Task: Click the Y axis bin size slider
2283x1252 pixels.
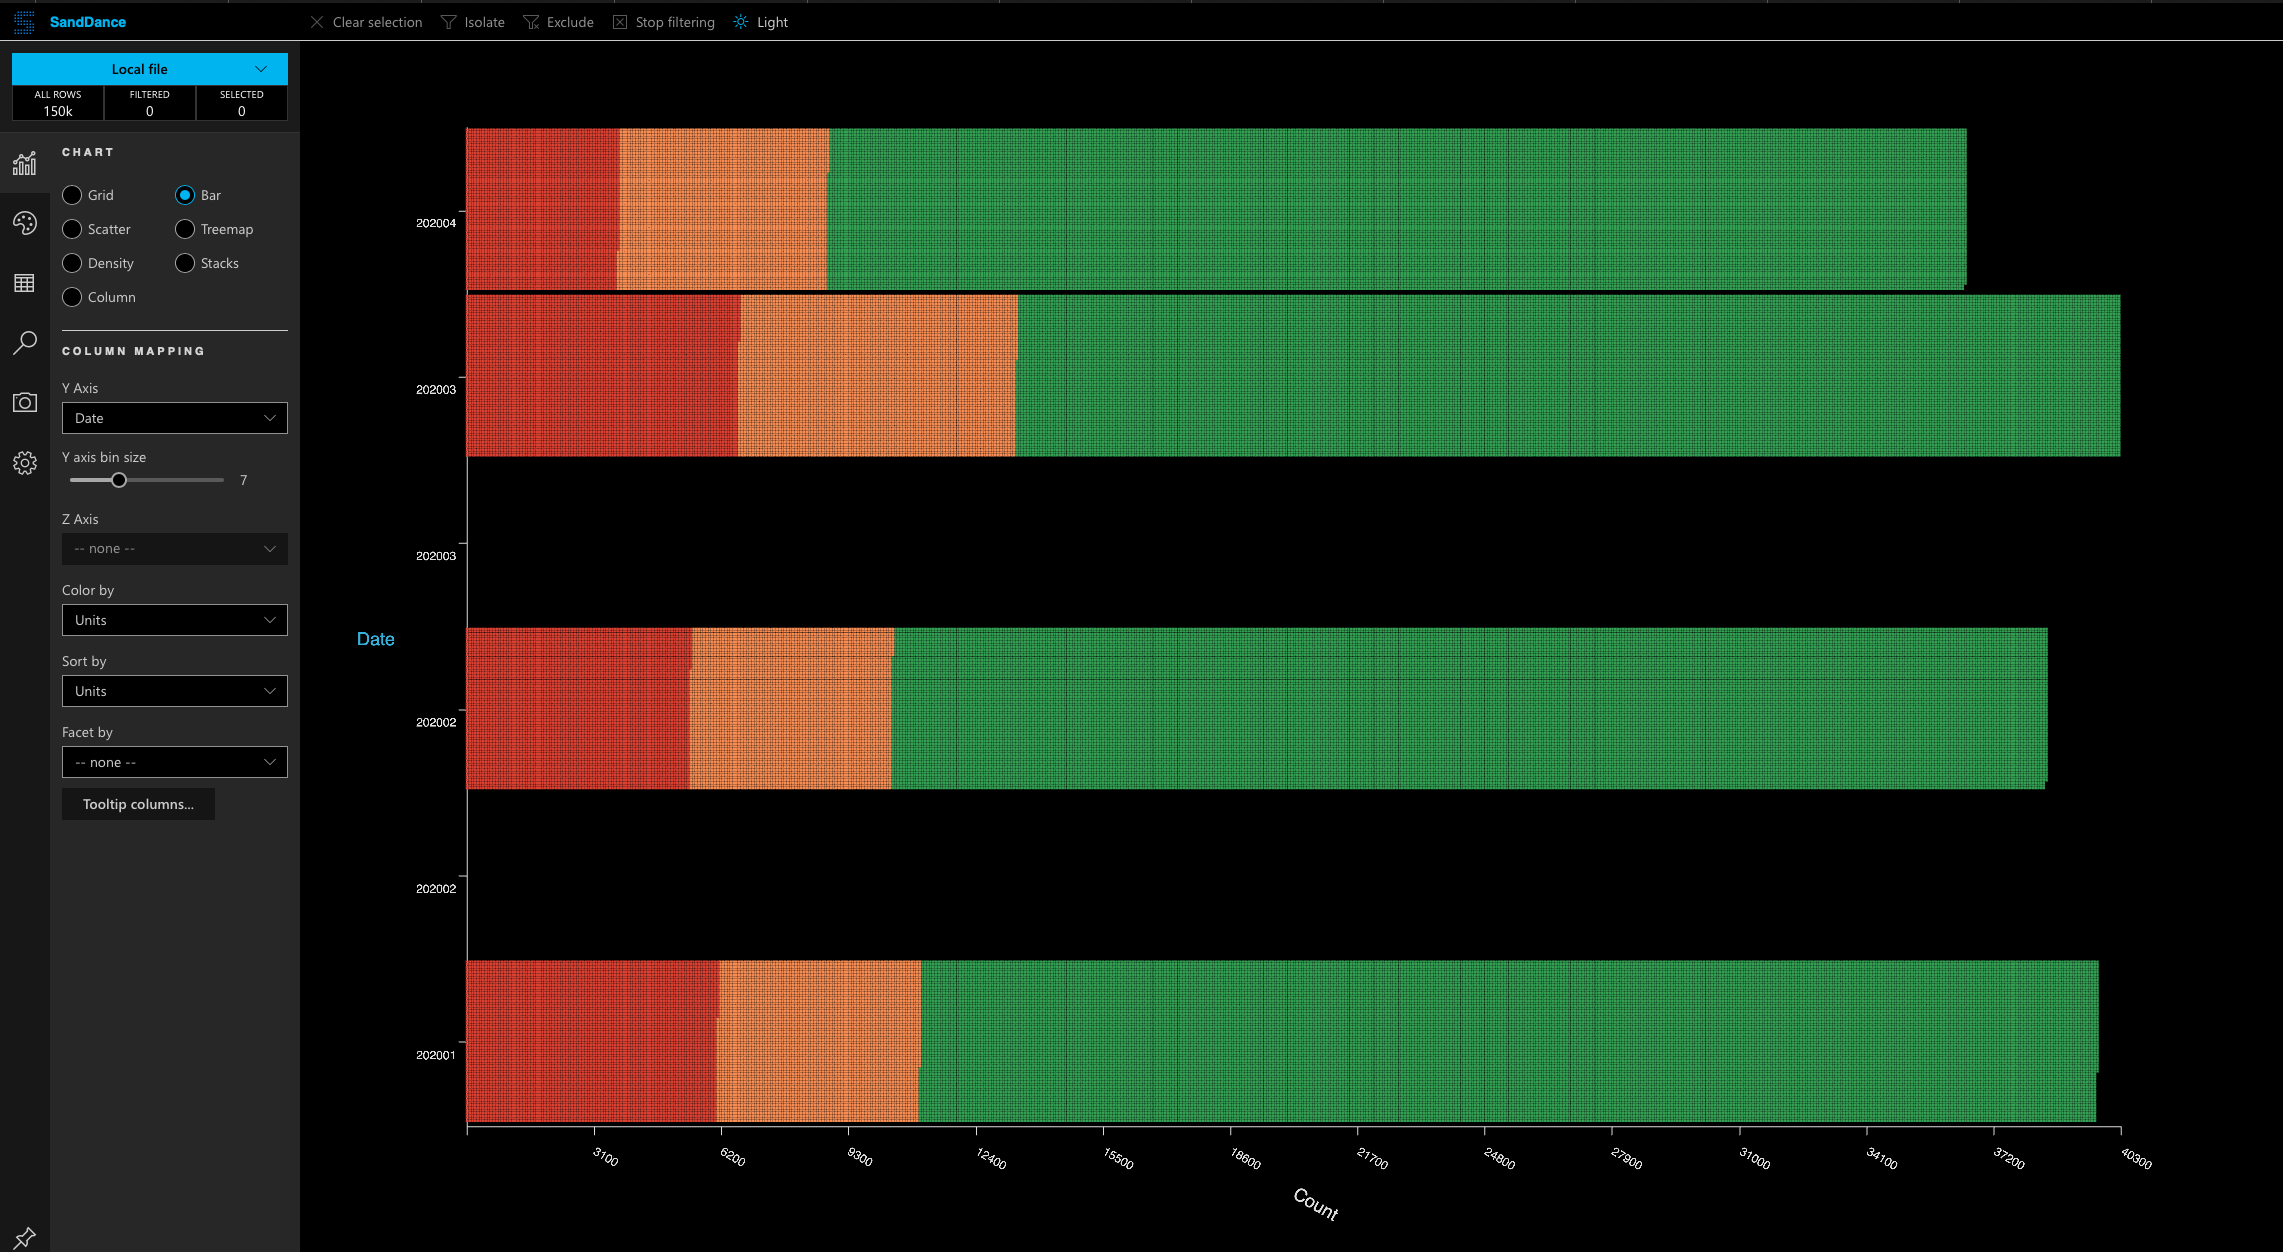Action: [119, 480]
